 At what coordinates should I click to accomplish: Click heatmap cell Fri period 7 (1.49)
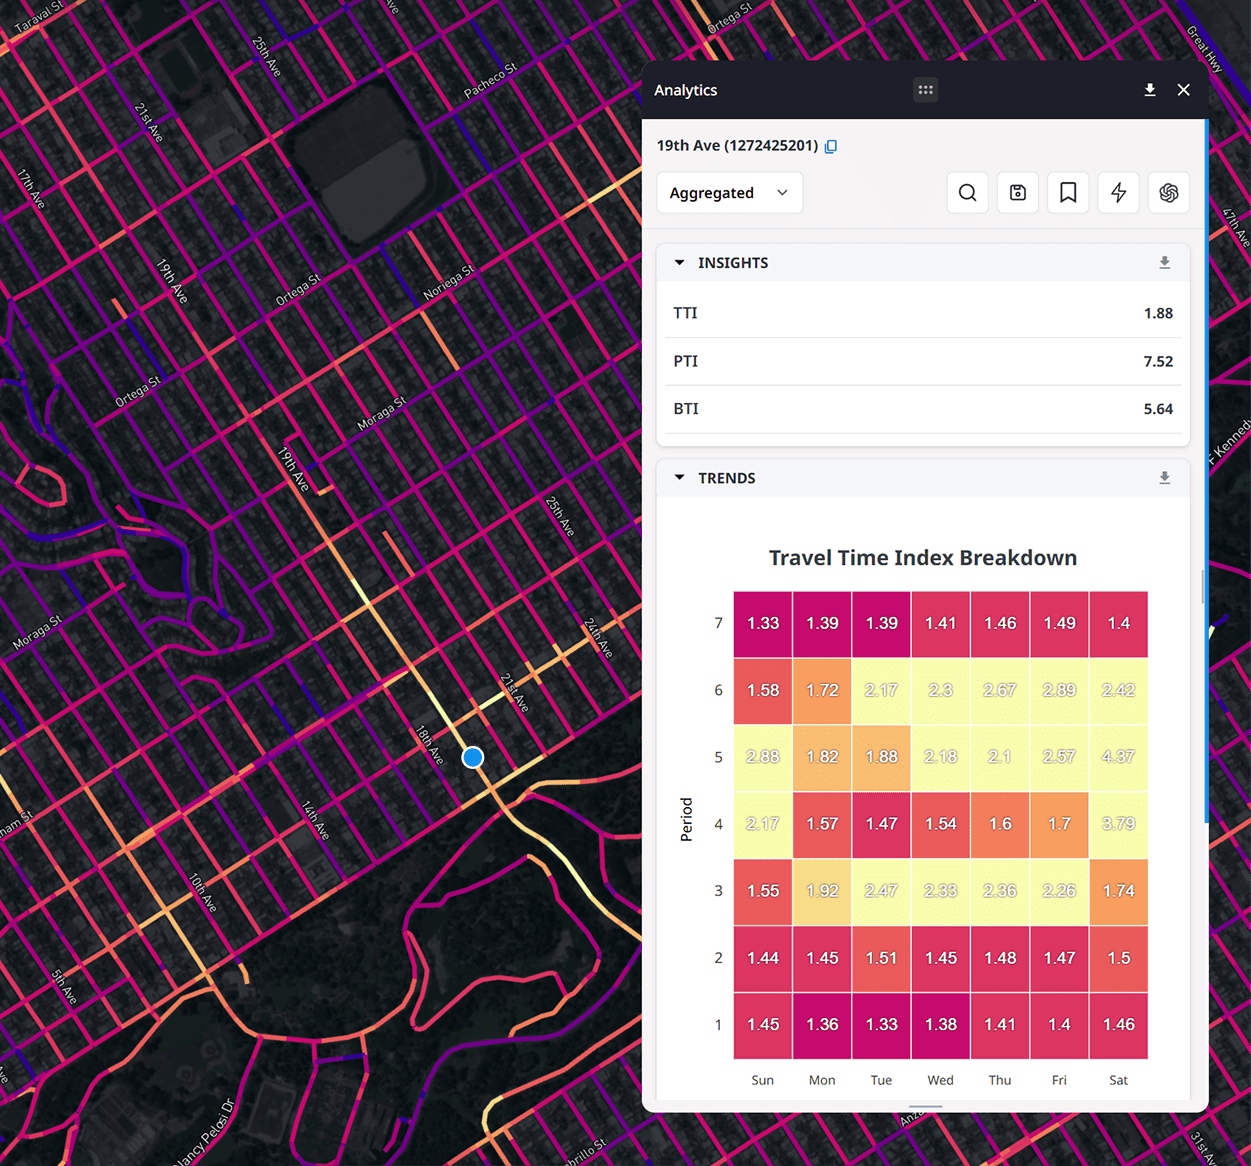pyautogui.click(x=1059, y=623)
